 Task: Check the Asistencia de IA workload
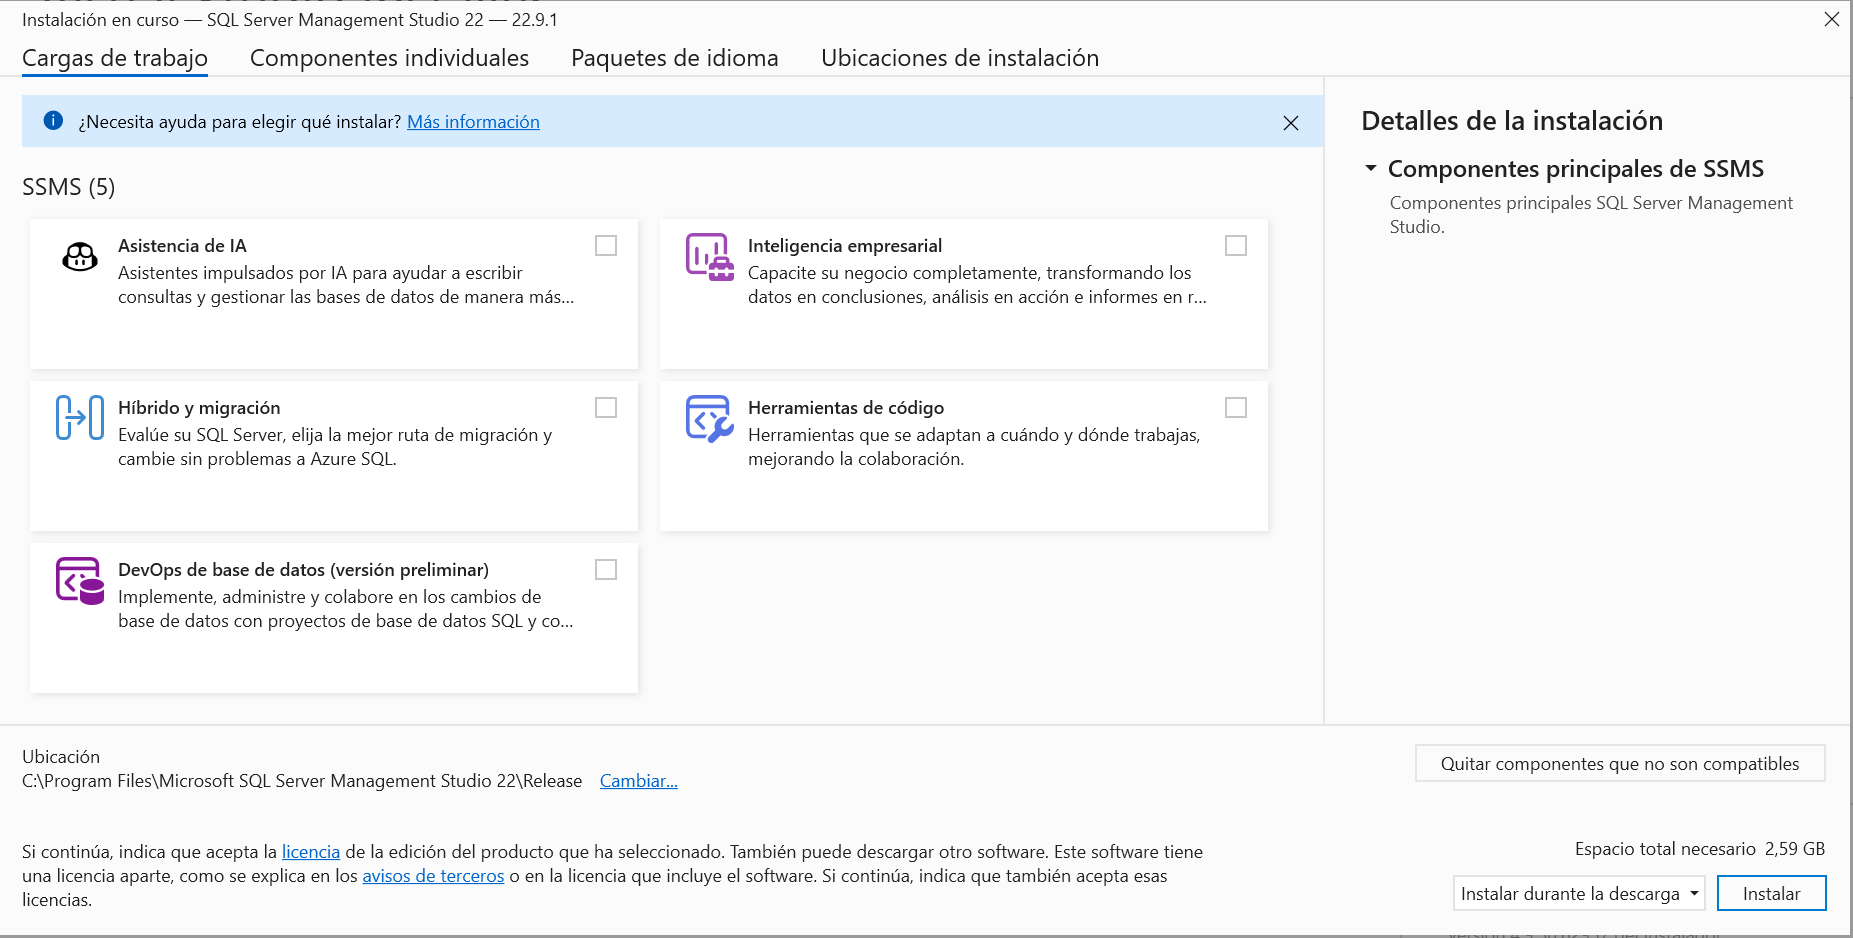606,245
